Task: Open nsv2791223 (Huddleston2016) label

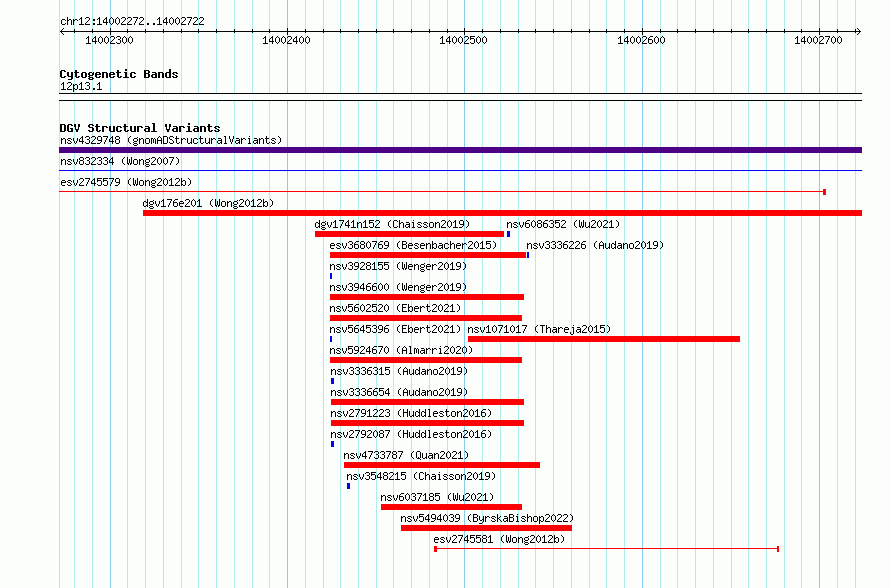Action: point(411,413)
